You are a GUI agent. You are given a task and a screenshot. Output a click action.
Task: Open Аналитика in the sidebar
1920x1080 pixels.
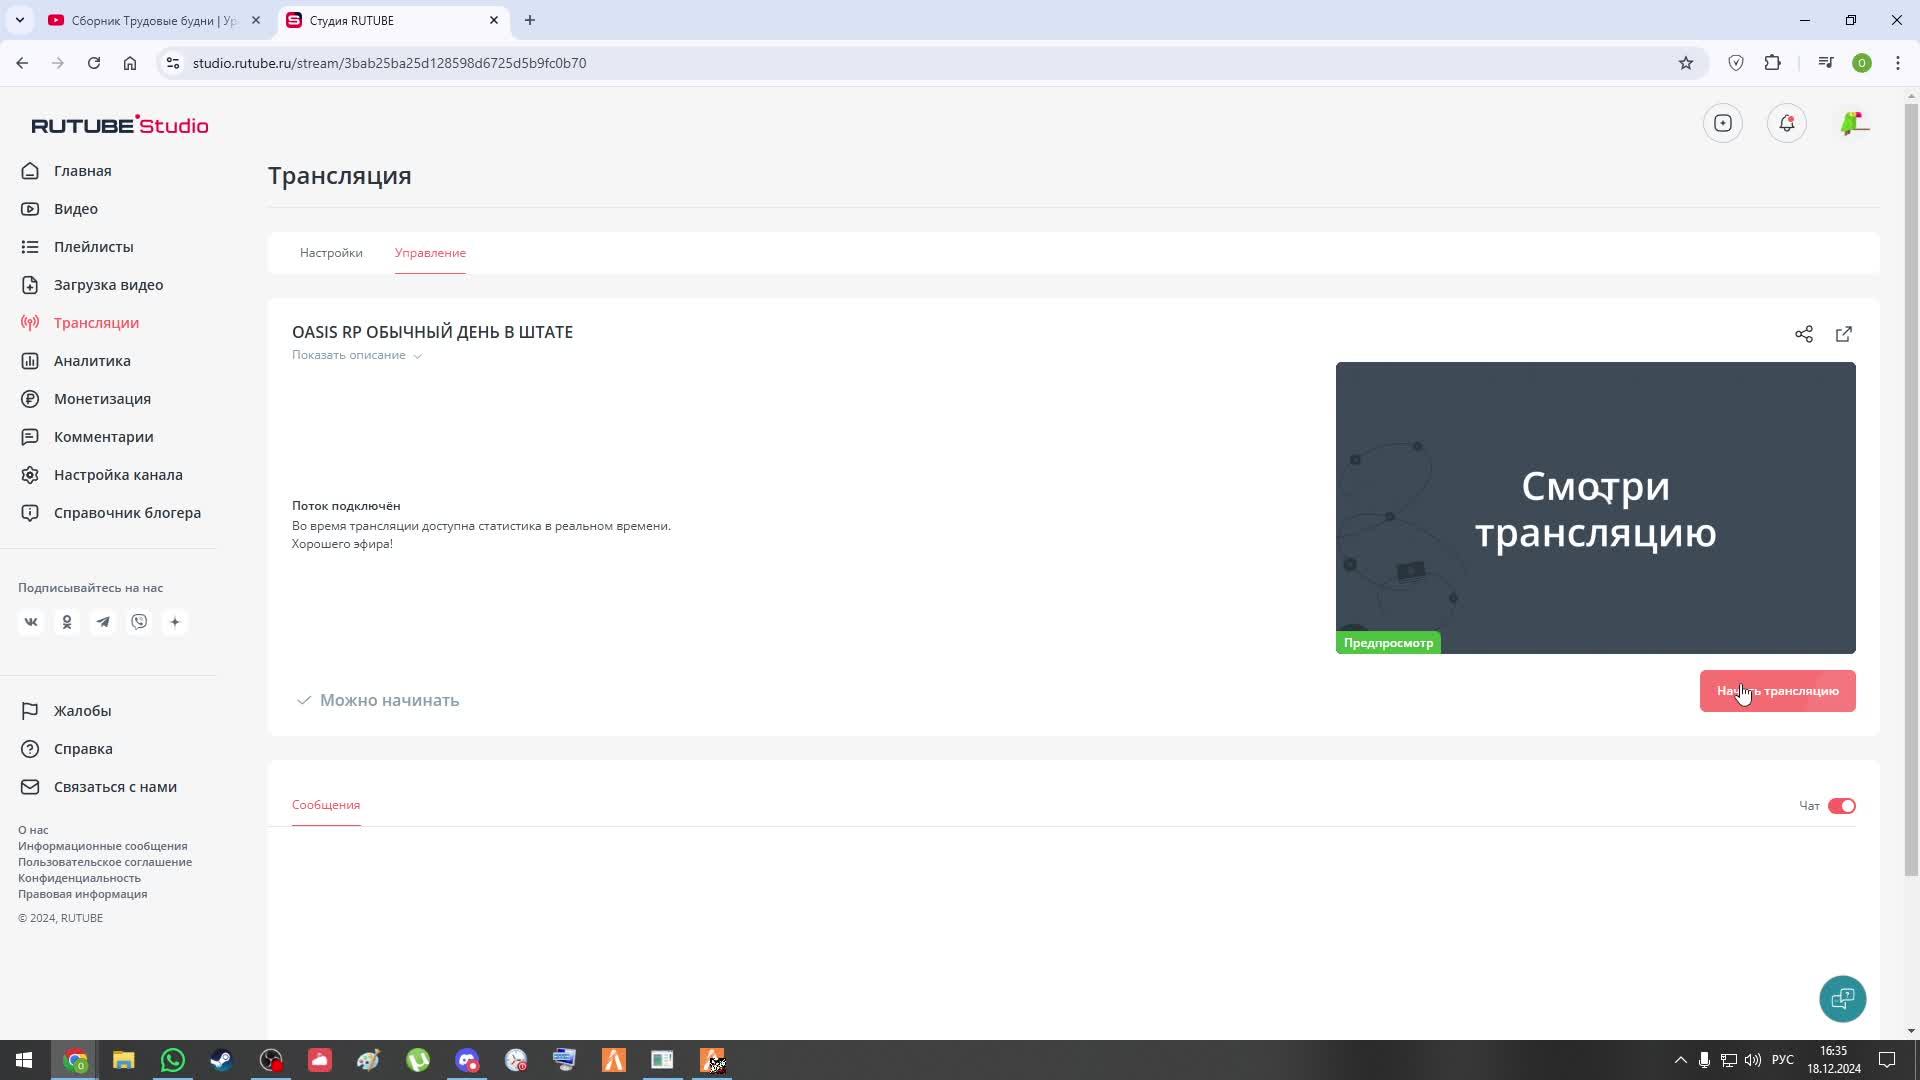tap(92, 361)
